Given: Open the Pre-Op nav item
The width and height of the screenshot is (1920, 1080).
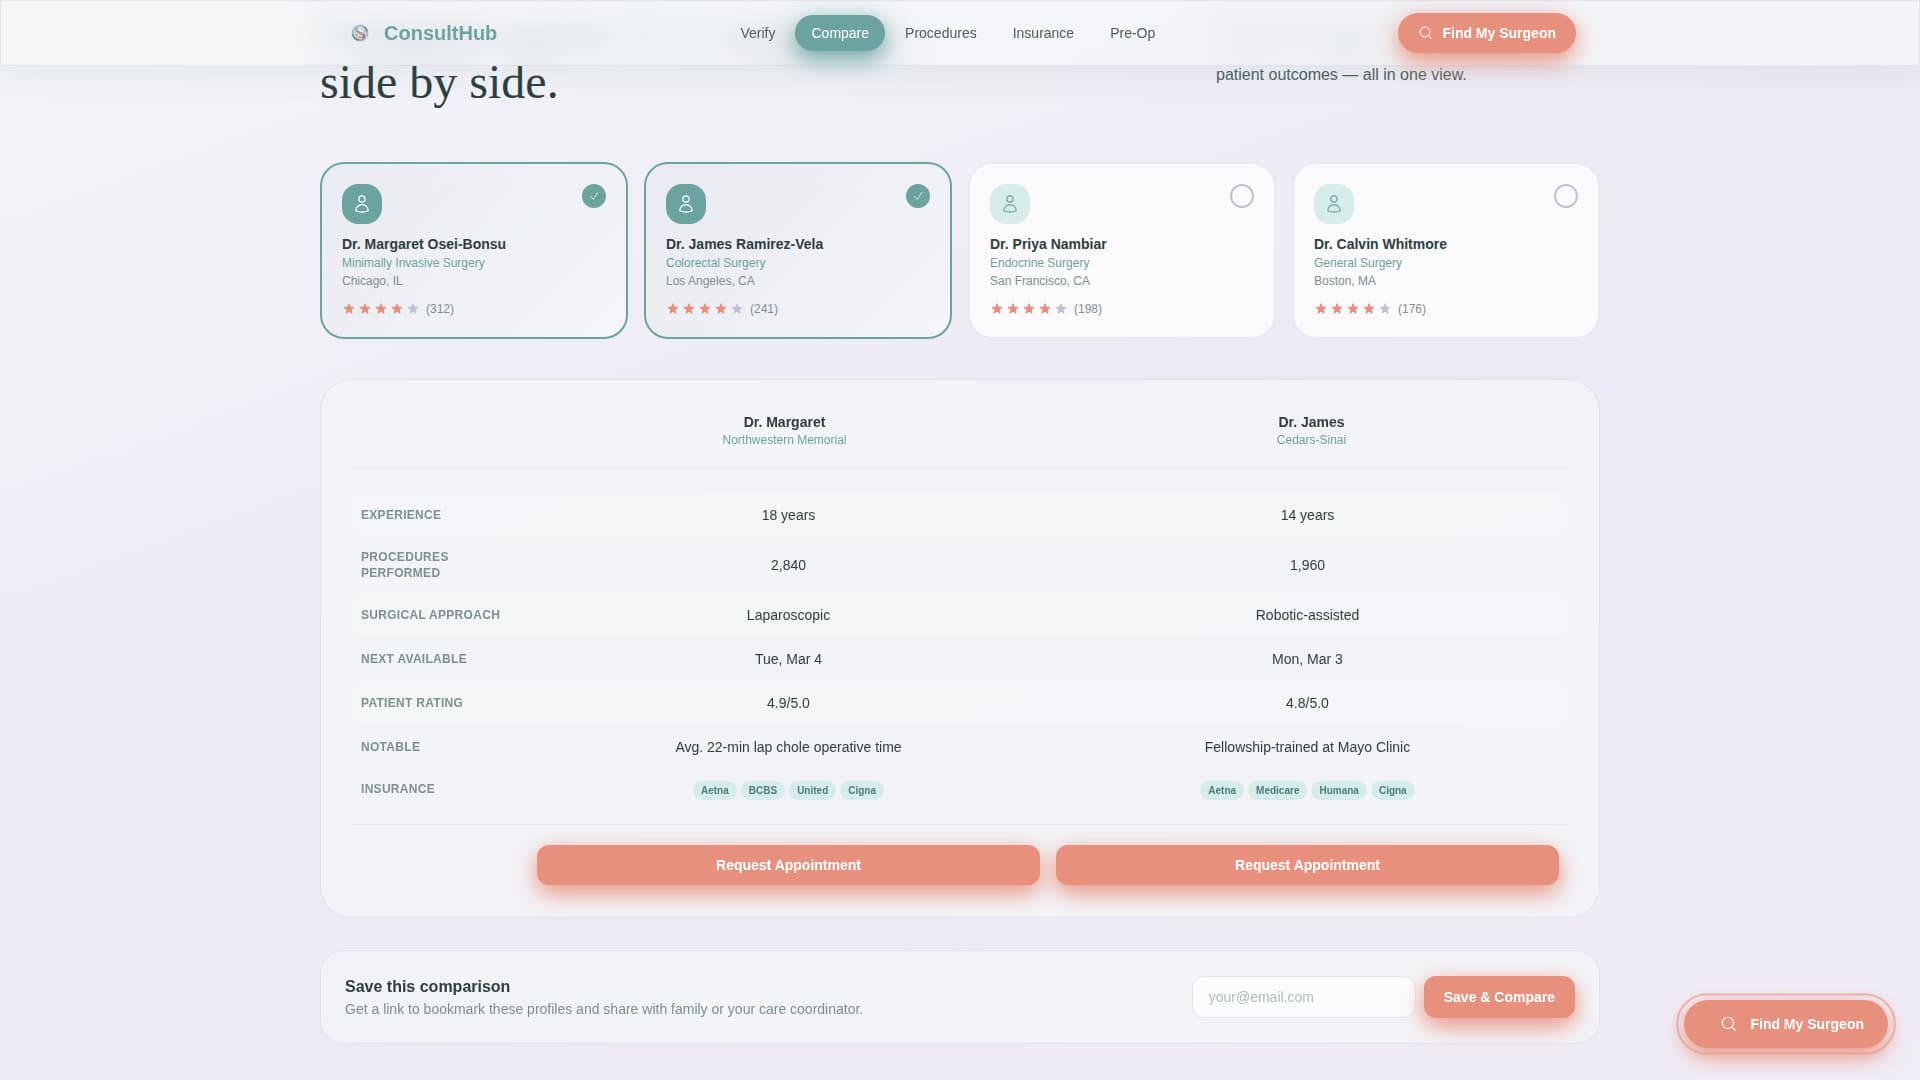Looking at the screenshot, I should [1132, 33].
